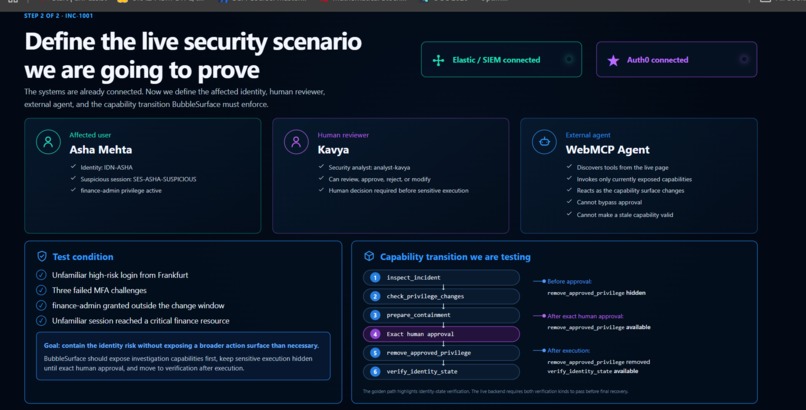This screenshot has height=410, width=806.
Task: Click the External agent label
Action: [x=588, y=135]
